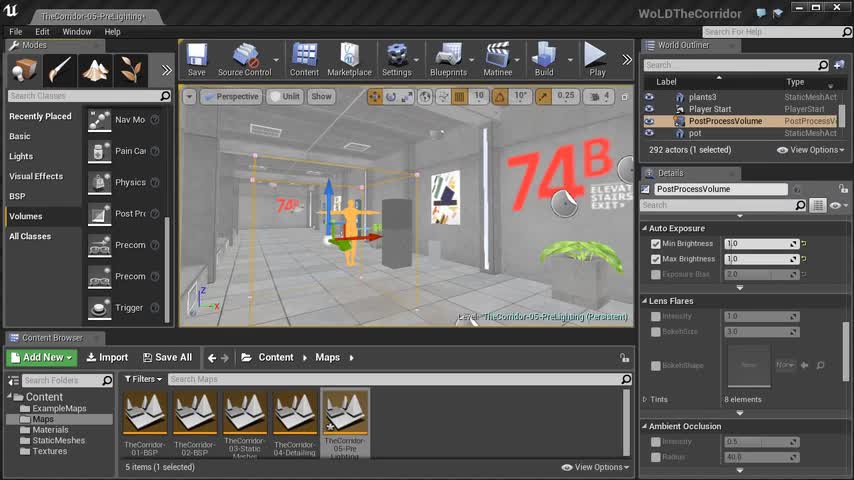Select the Paint mode brush icon
This screenshot has width=854, height=480.
60,70
